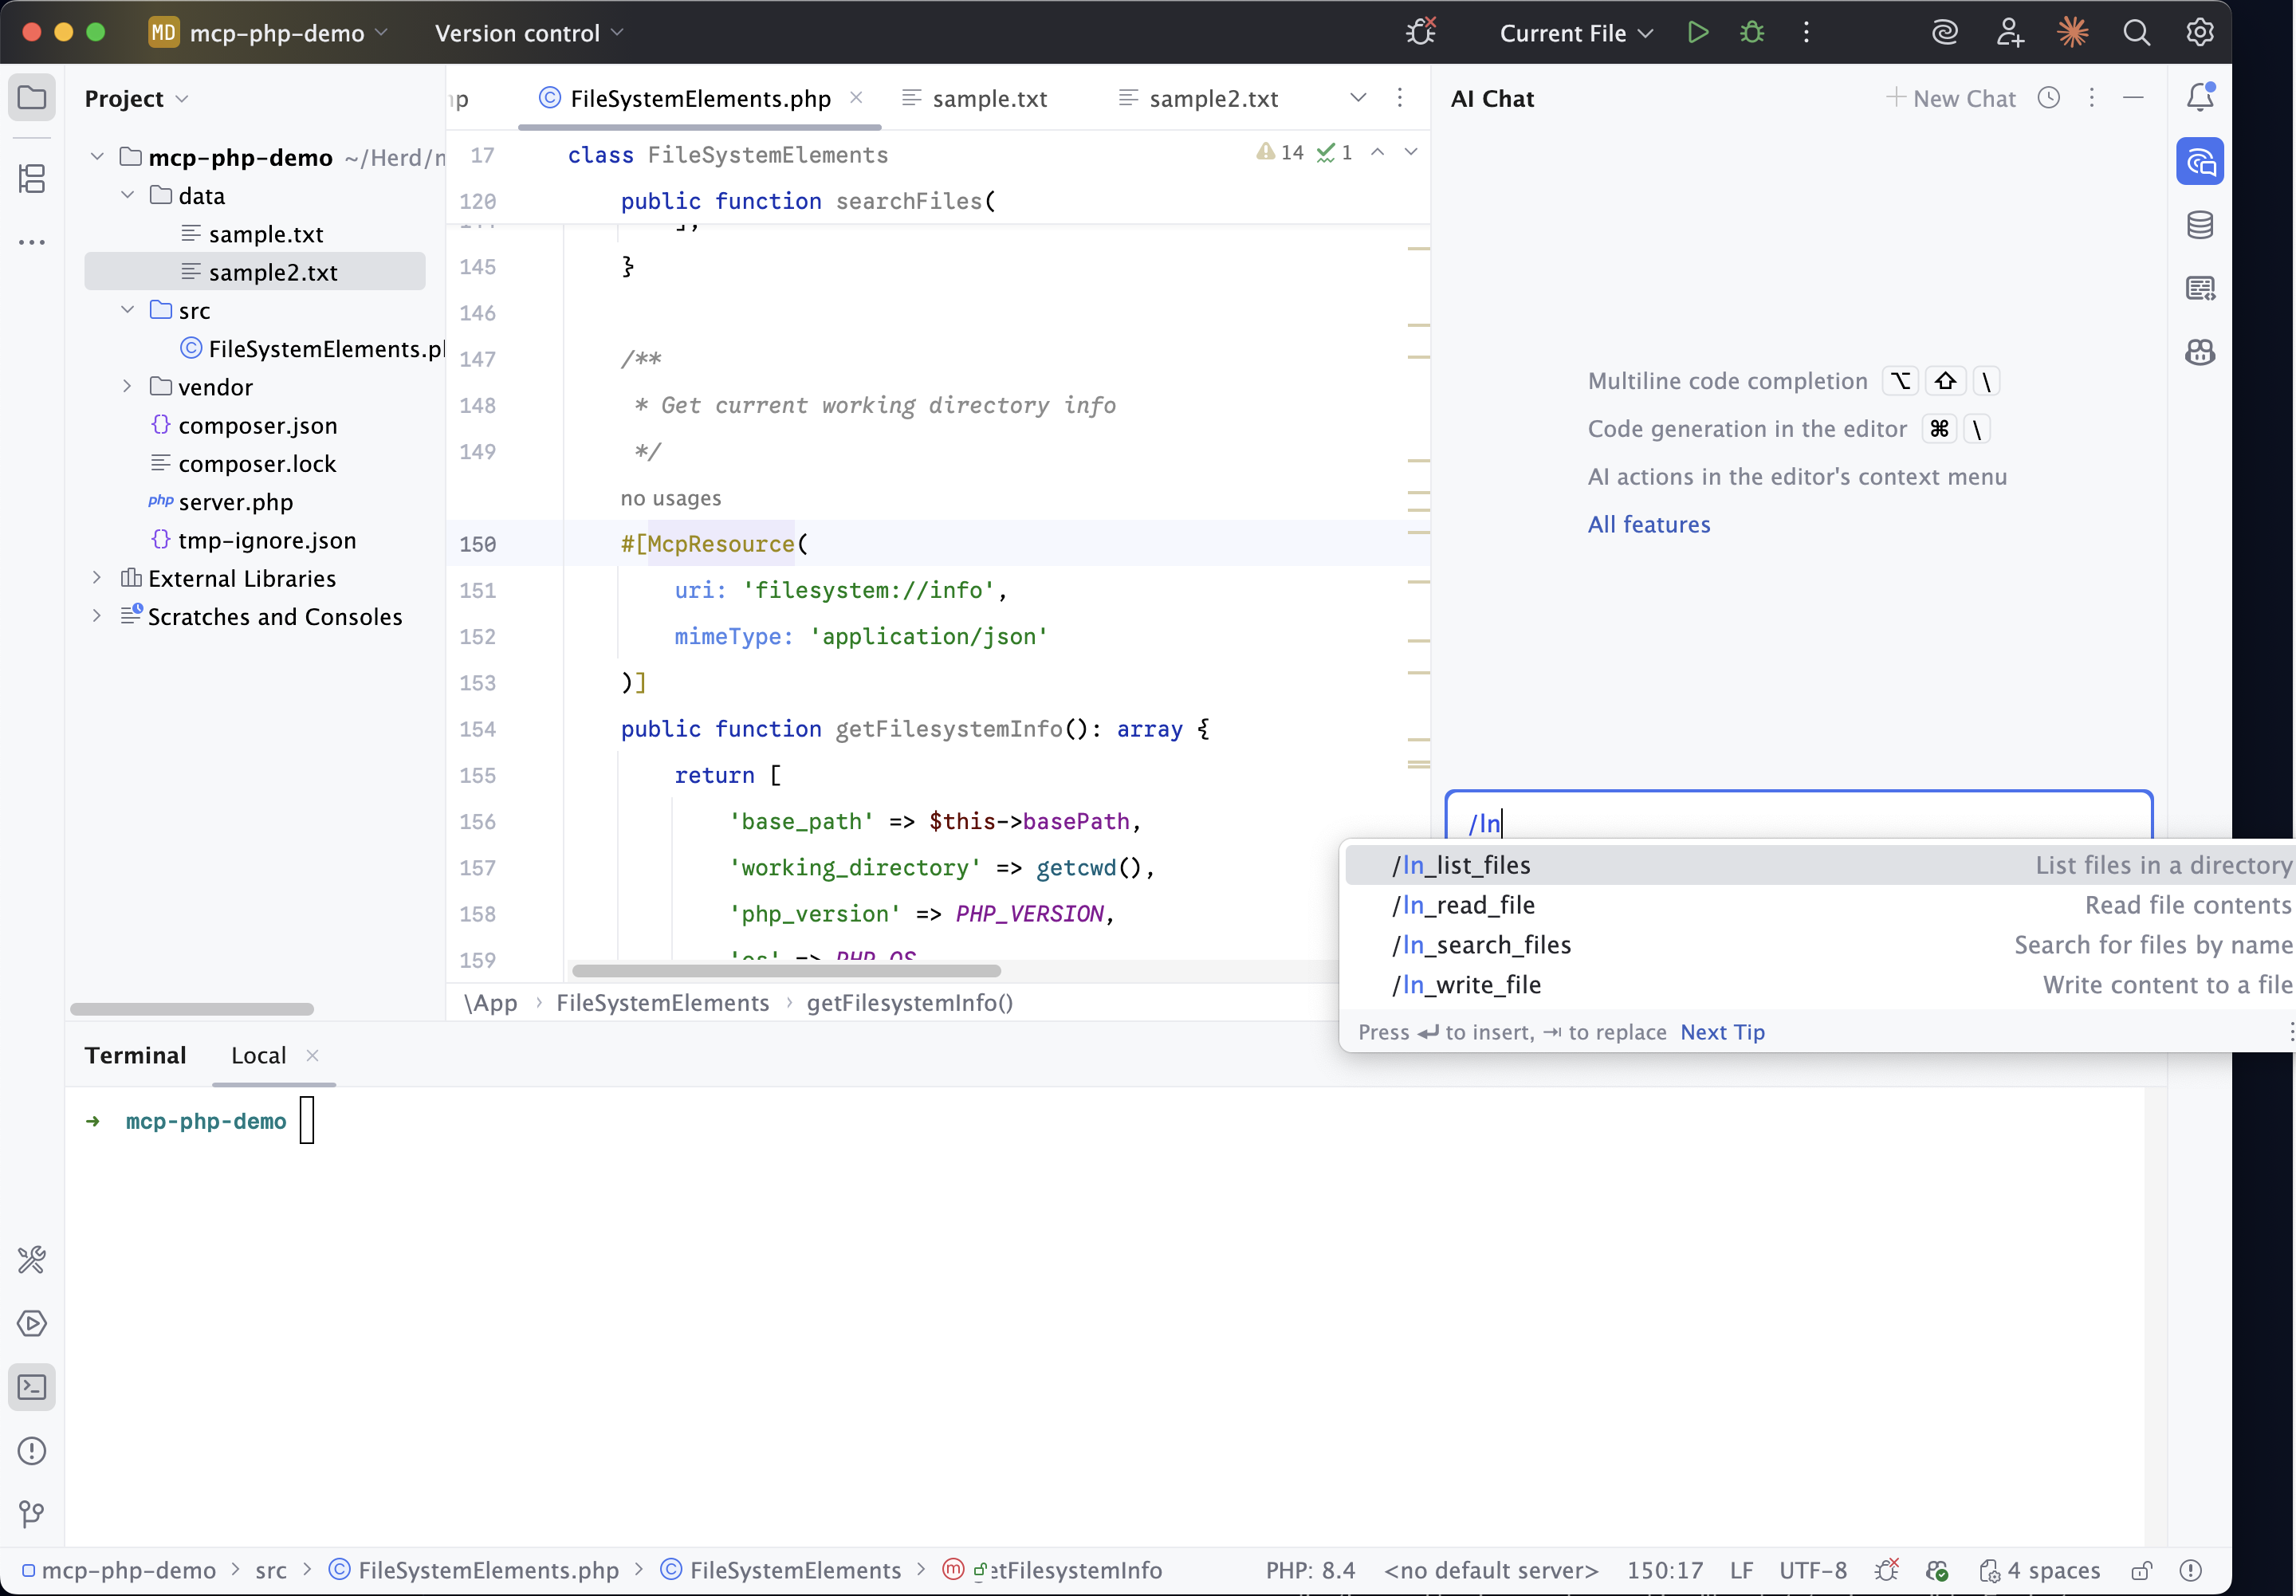Select /ln_list_files completion entry

(x=1819, y=865)
